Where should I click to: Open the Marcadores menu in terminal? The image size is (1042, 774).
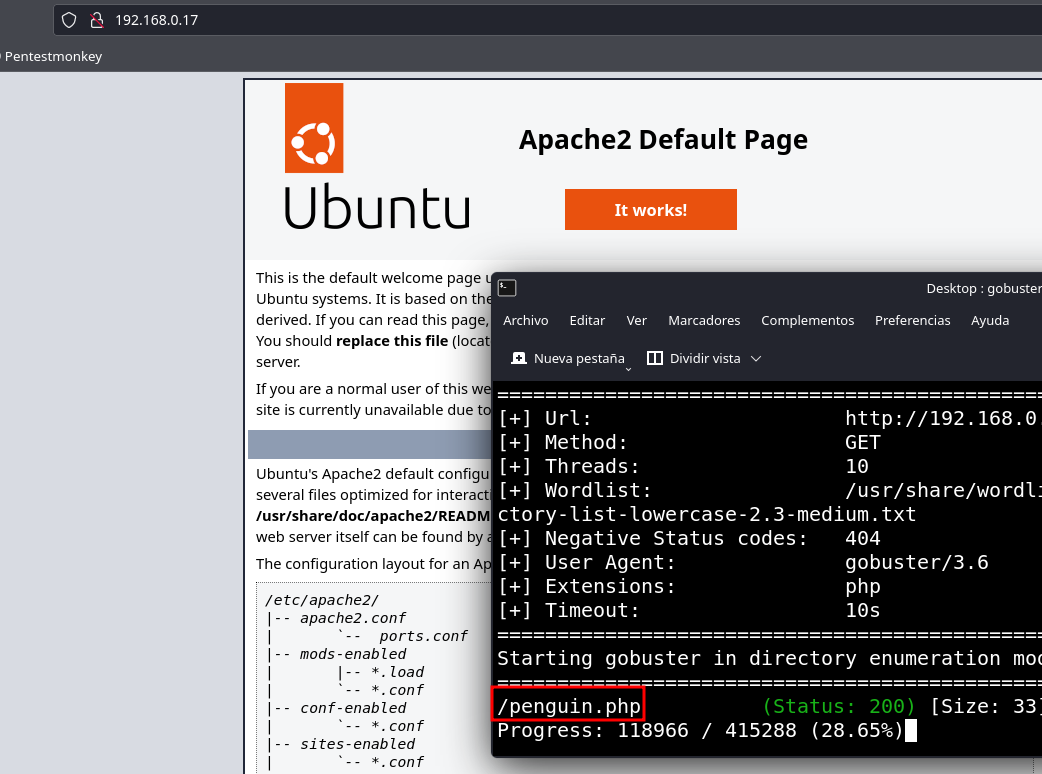pos(704,320)
